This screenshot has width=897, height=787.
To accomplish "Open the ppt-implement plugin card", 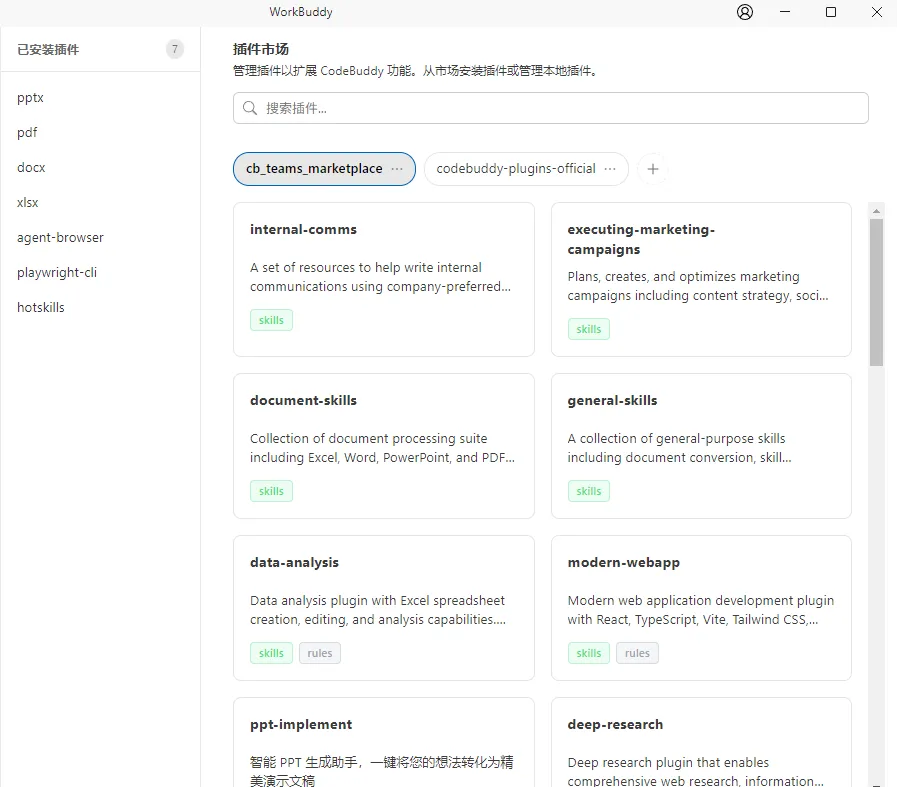I will tap(384, 742).
